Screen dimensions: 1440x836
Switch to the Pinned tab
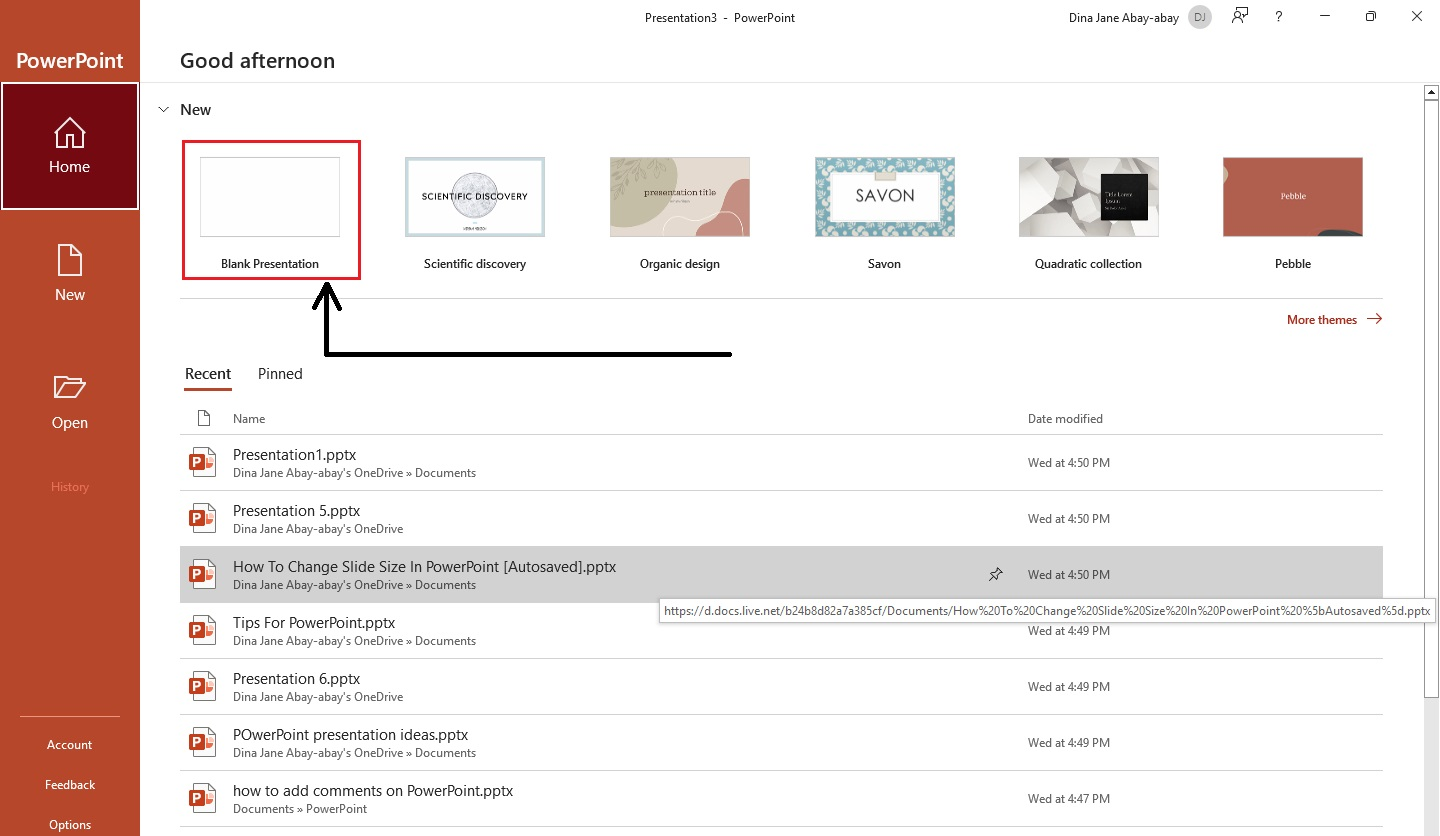click(279, 373)
